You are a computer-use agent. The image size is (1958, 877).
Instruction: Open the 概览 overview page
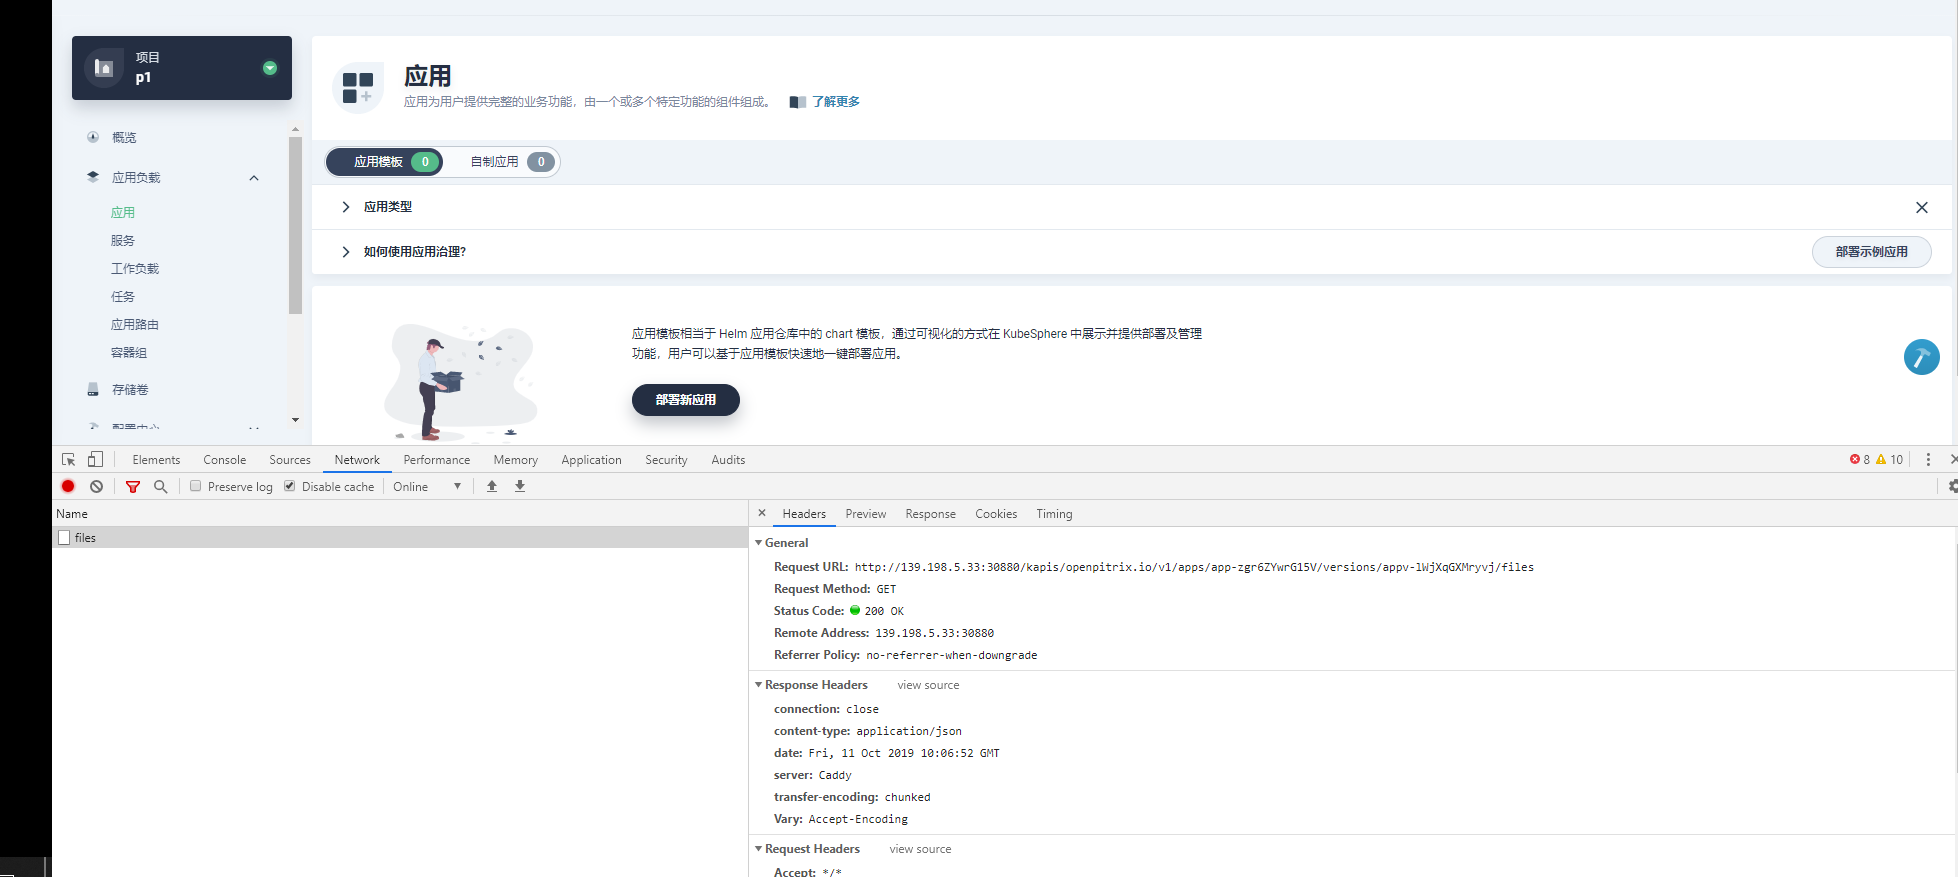(x=124, y=137)
